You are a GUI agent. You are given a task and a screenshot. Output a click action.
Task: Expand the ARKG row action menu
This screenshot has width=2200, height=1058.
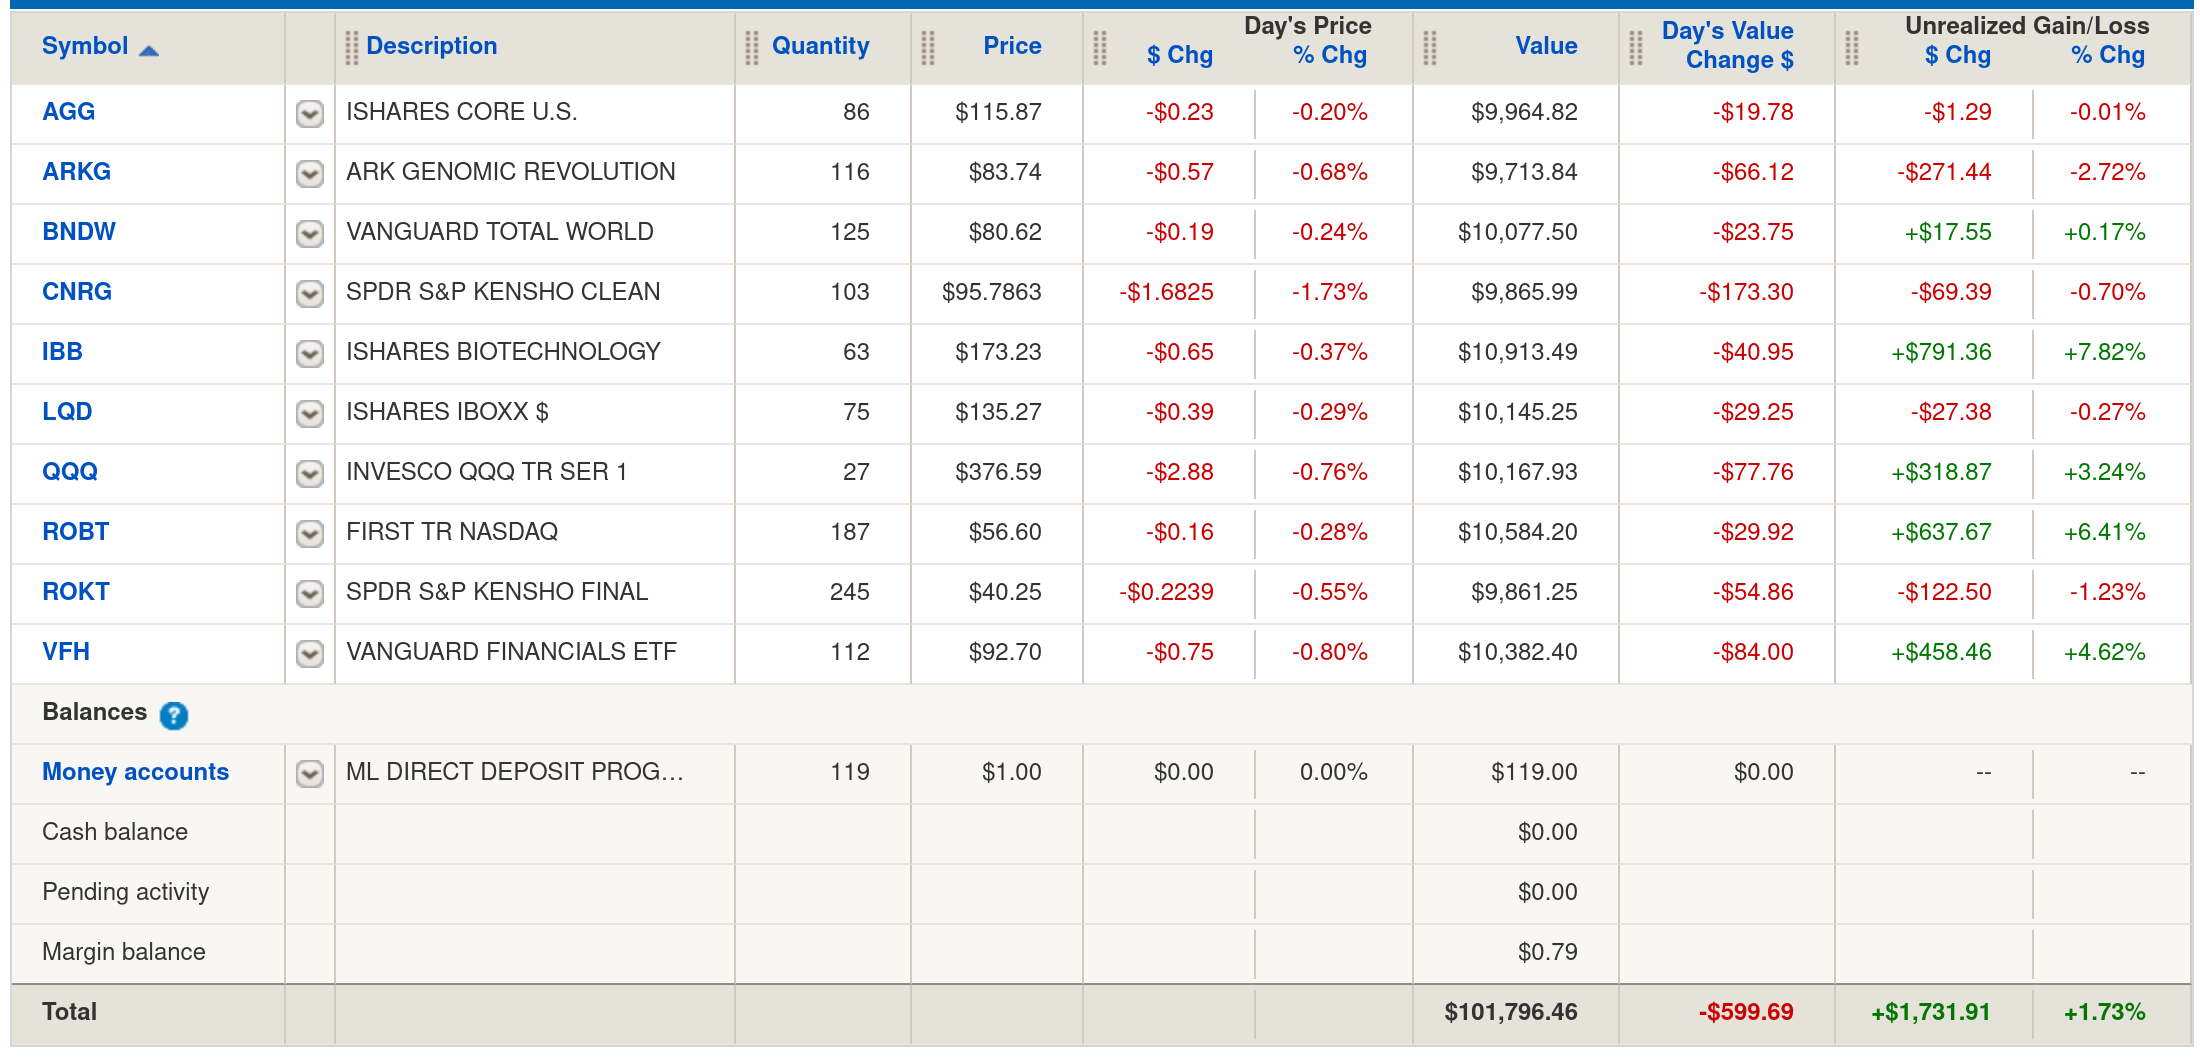coord(310,173)
